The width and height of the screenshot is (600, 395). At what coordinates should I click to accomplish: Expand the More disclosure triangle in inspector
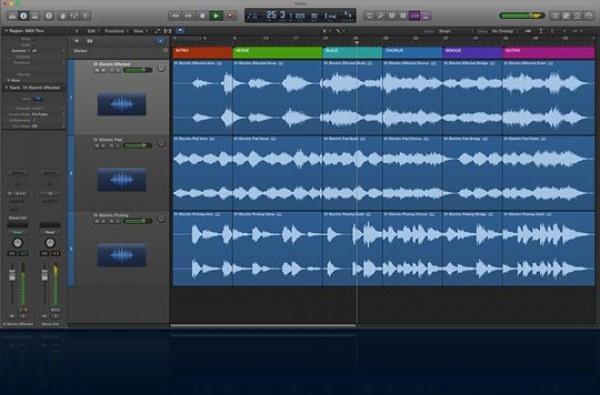[8, 80]
